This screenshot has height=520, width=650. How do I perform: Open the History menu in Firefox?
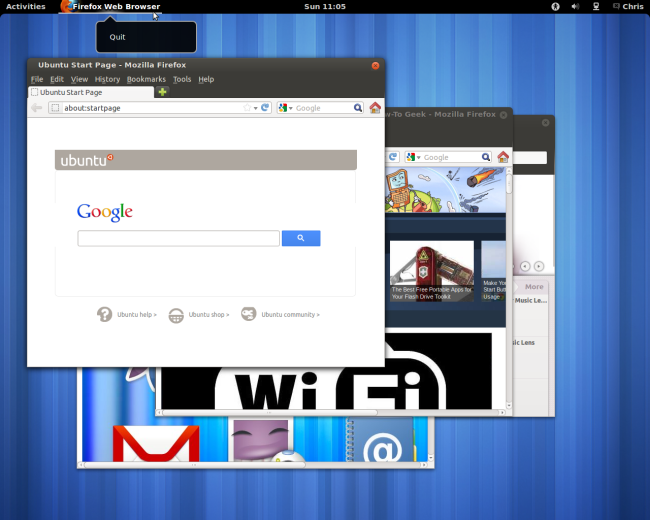(107, 79)
